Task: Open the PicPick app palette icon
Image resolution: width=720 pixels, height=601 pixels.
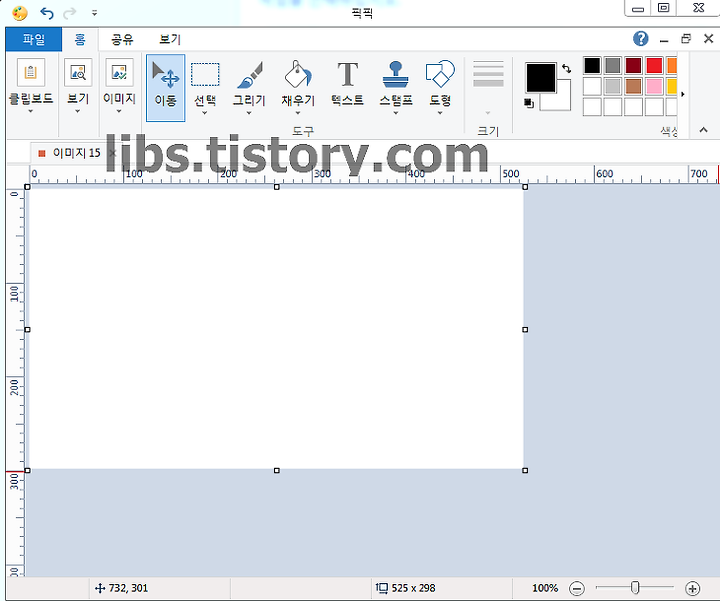Action: [x=19, y=13]
